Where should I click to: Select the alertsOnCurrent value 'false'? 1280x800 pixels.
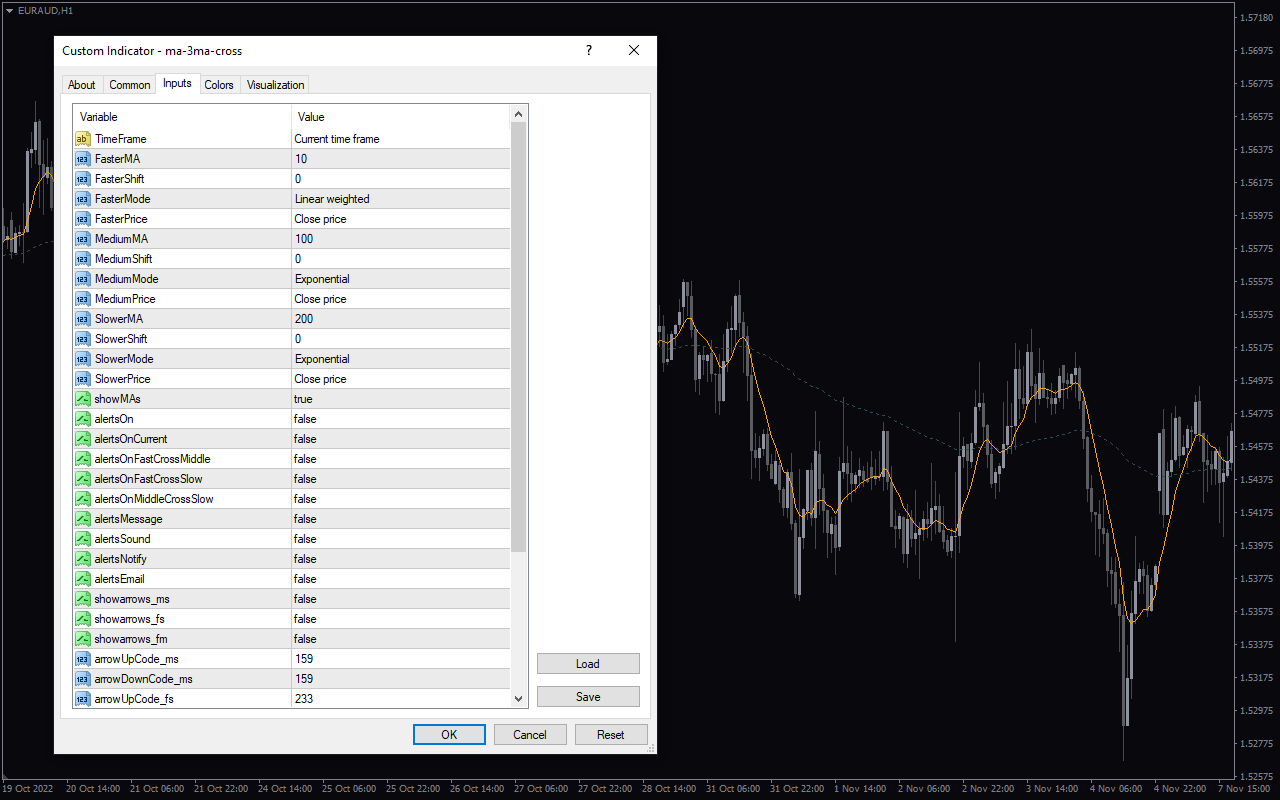click(x=305, y=439)
